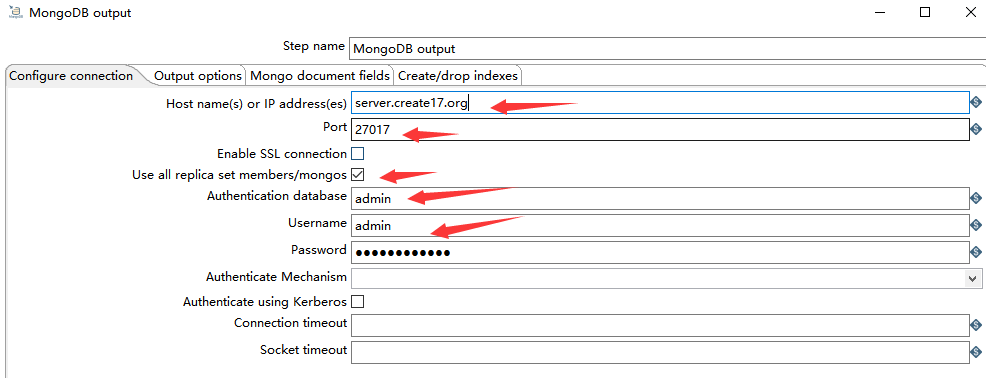This screenshot has height=378, width=986.
Task: Enable SSL connection checkbox
Action: [x=357, y=153]
